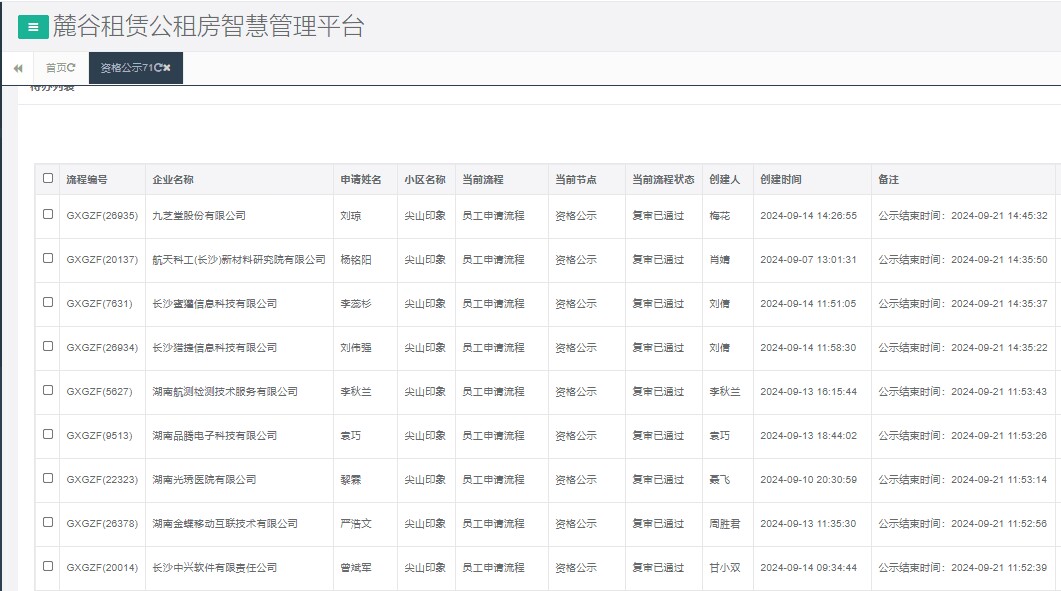Screen dimensions: 1061x591
Task: Check the row for 湖南光琇医院有限公司
Action: [46, 480]
